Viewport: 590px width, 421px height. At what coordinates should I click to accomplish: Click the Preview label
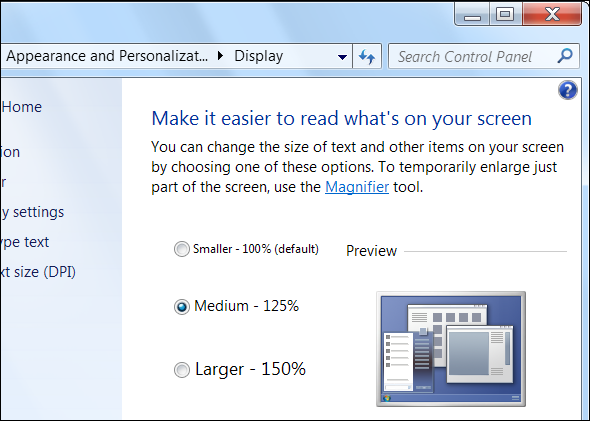point(371,251)
